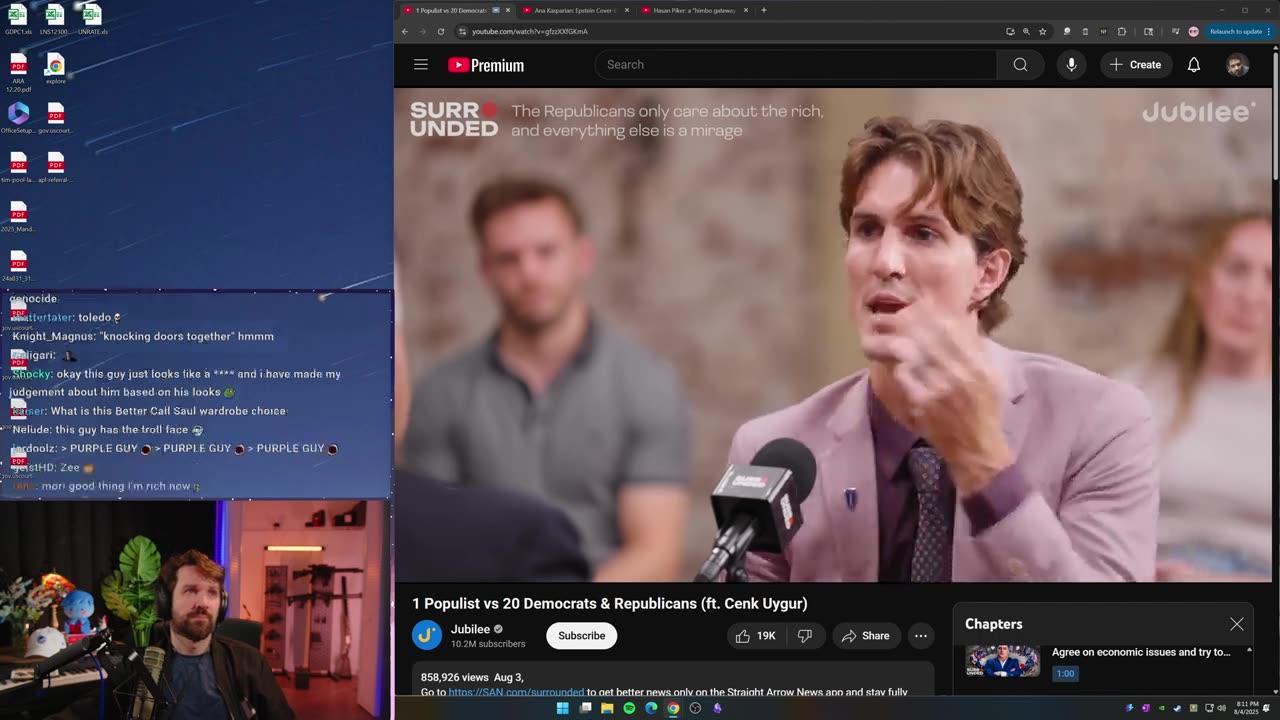Open the ARA 12.20.pdf desktop file

18,73
